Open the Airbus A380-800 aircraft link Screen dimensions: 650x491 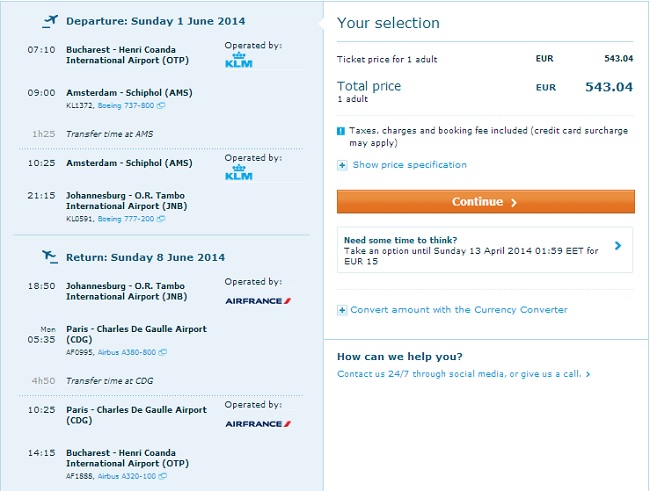click(127, 352)
